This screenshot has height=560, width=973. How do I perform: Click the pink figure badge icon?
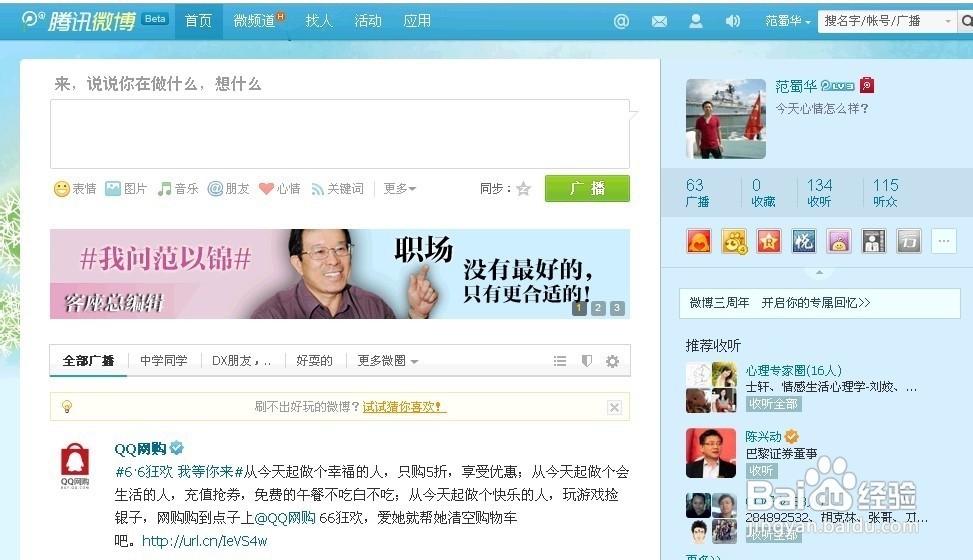pyautogui.click(x=839, y=241)
